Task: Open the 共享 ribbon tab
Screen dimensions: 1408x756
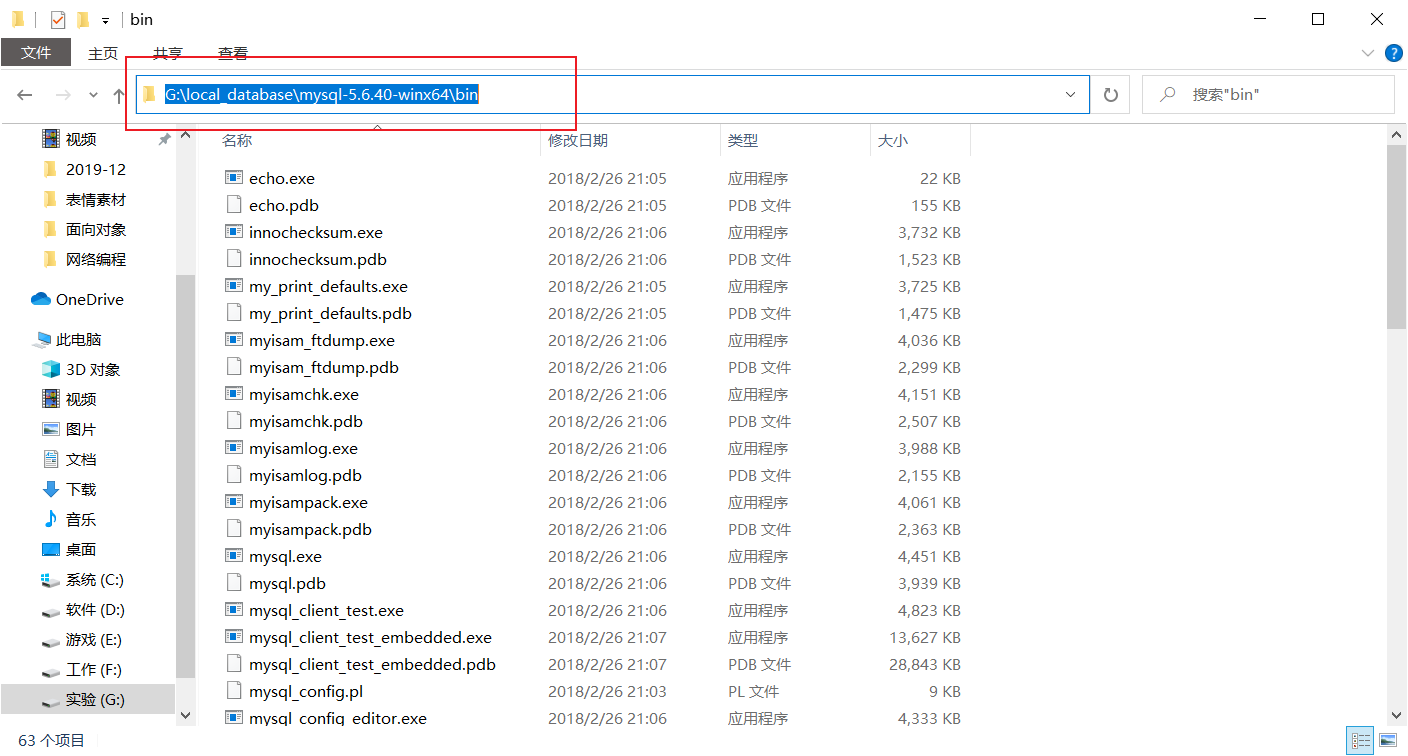Action: (x=168, y=53)
